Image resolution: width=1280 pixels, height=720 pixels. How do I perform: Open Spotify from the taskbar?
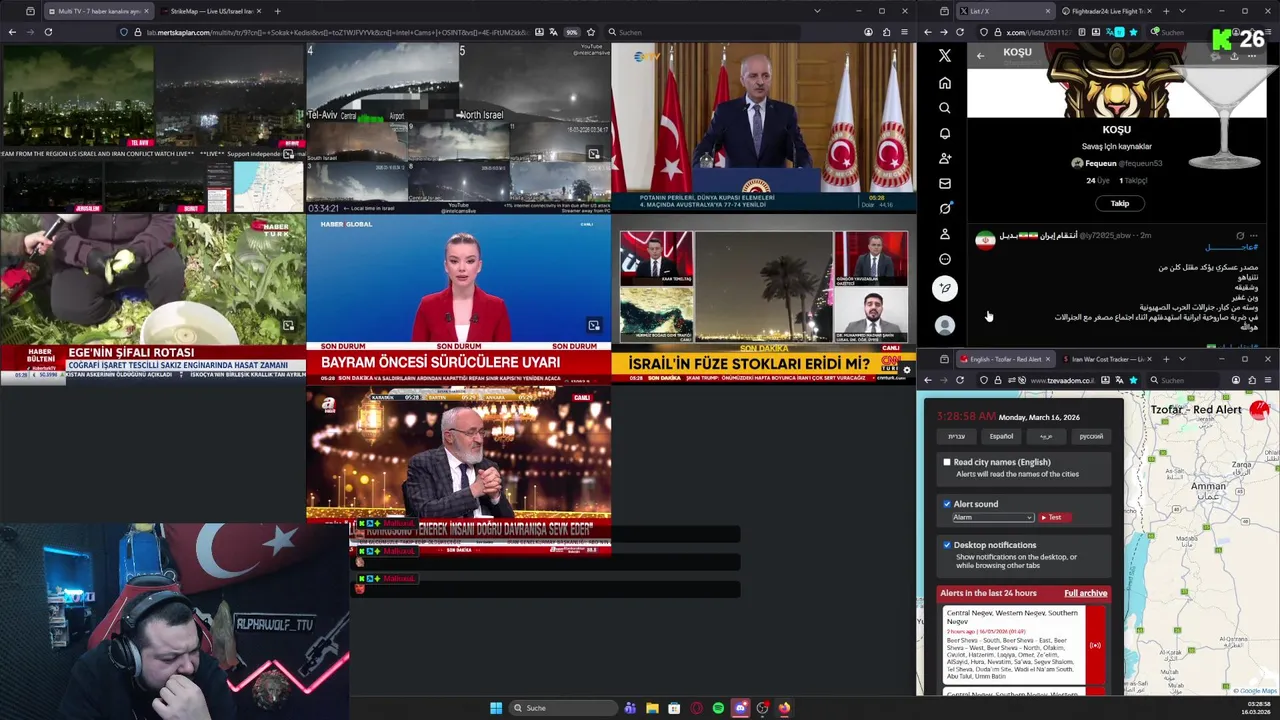click(718, 708)
